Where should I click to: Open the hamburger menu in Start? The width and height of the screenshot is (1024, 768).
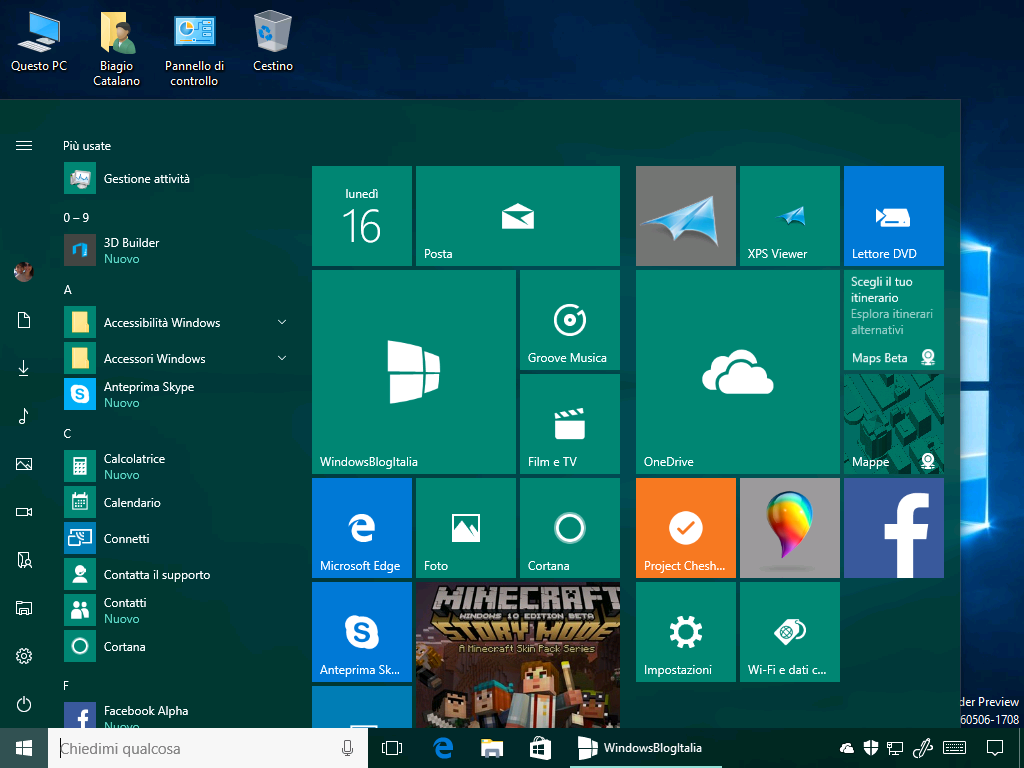coord(24,146)
